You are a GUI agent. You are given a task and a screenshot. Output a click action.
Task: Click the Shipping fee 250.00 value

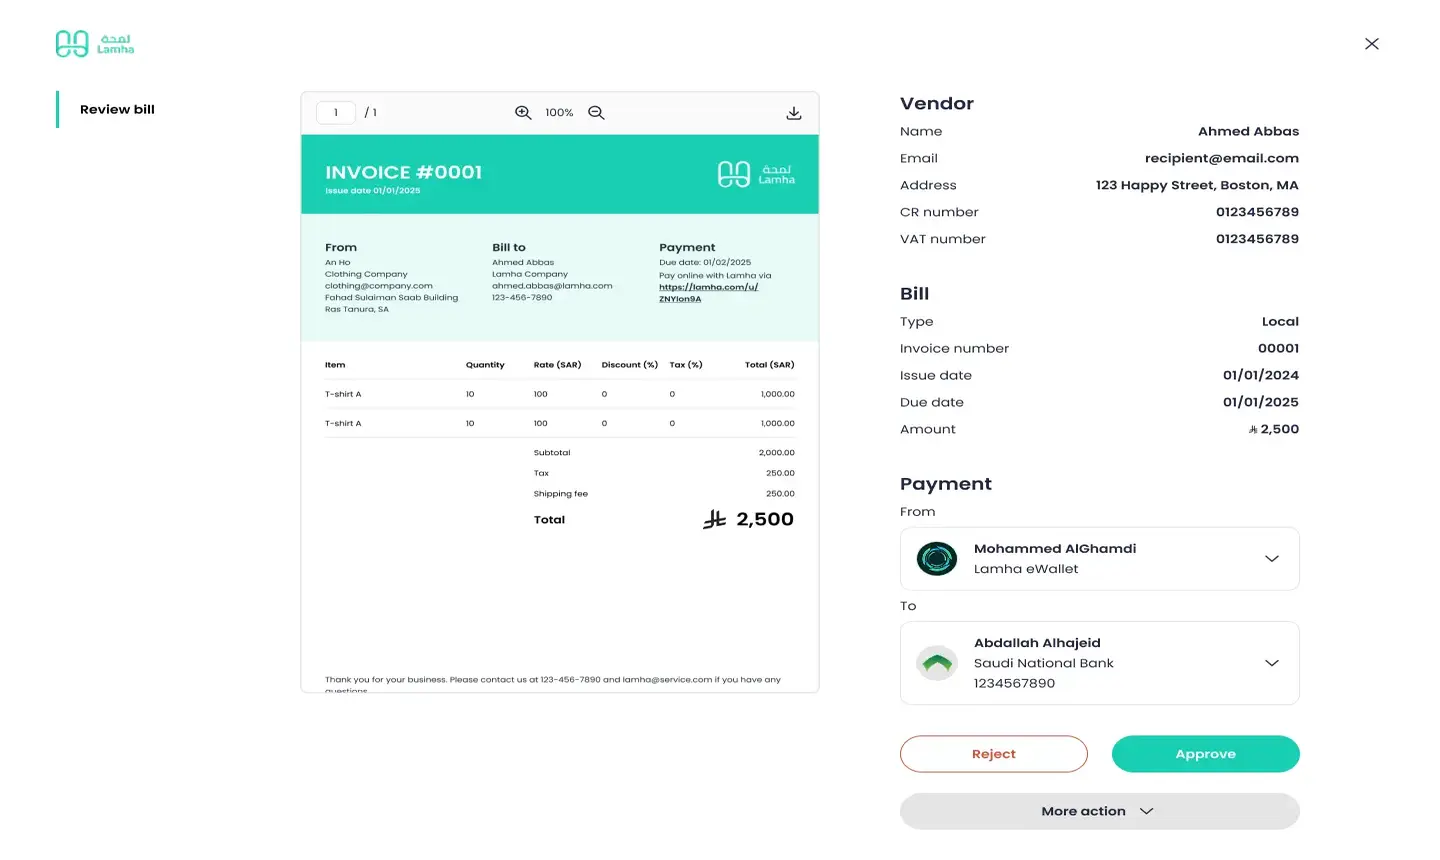point(780,494)
